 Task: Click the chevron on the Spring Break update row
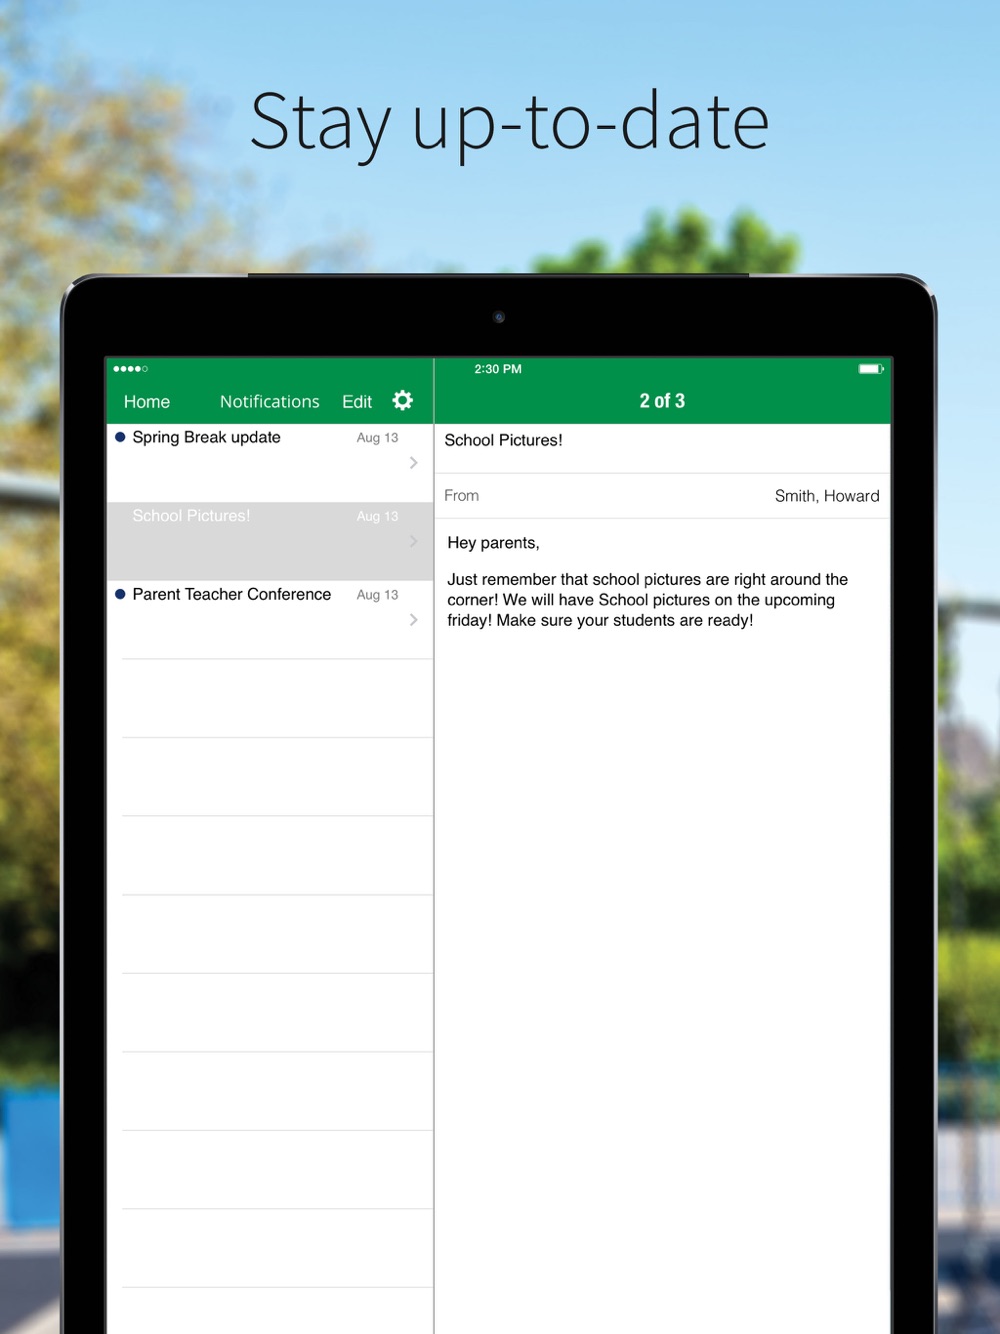(414, 463)
